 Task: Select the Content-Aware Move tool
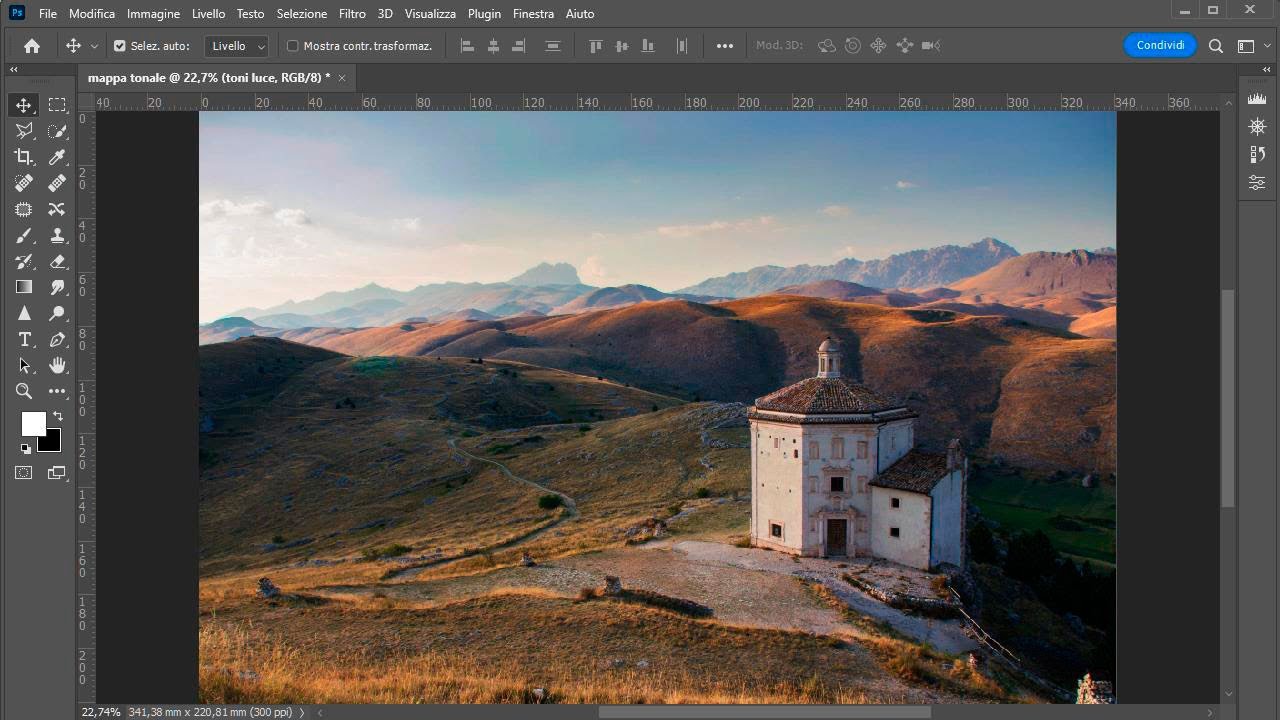tap(57, 209)
